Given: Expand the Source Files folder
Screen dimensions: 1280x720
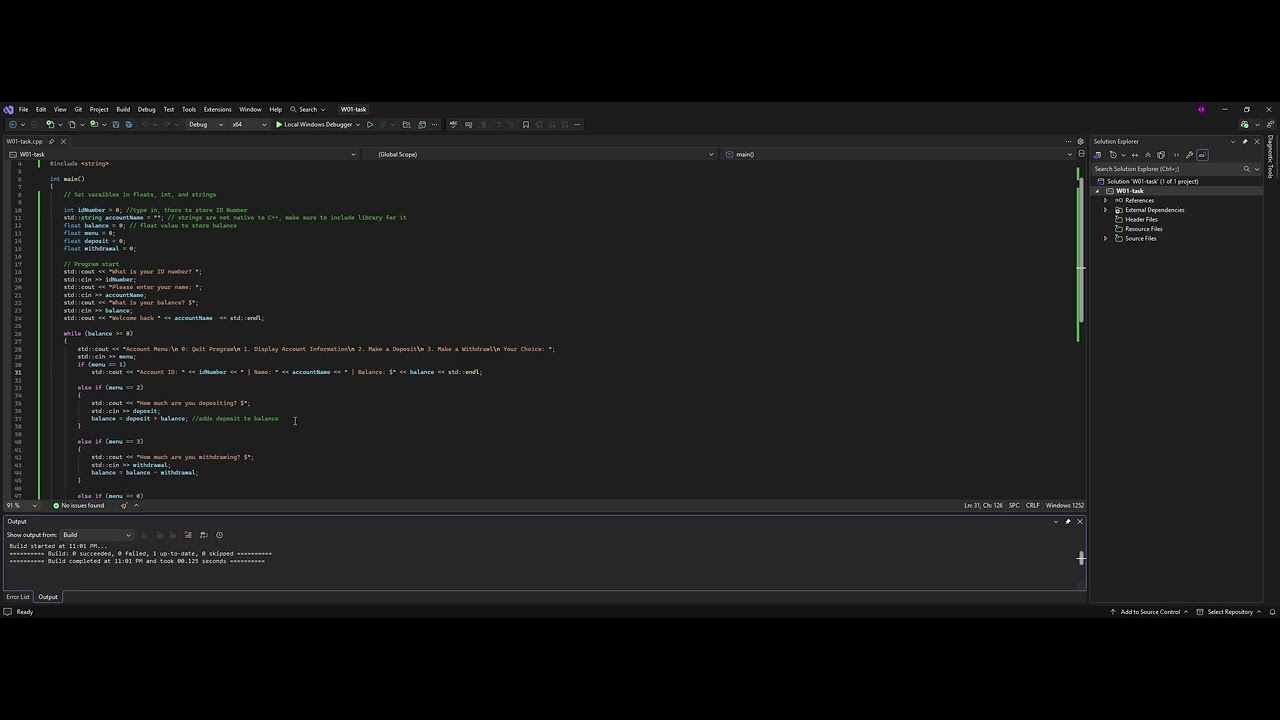Looking at the screenshot, I should click(x=1106, y=238).
